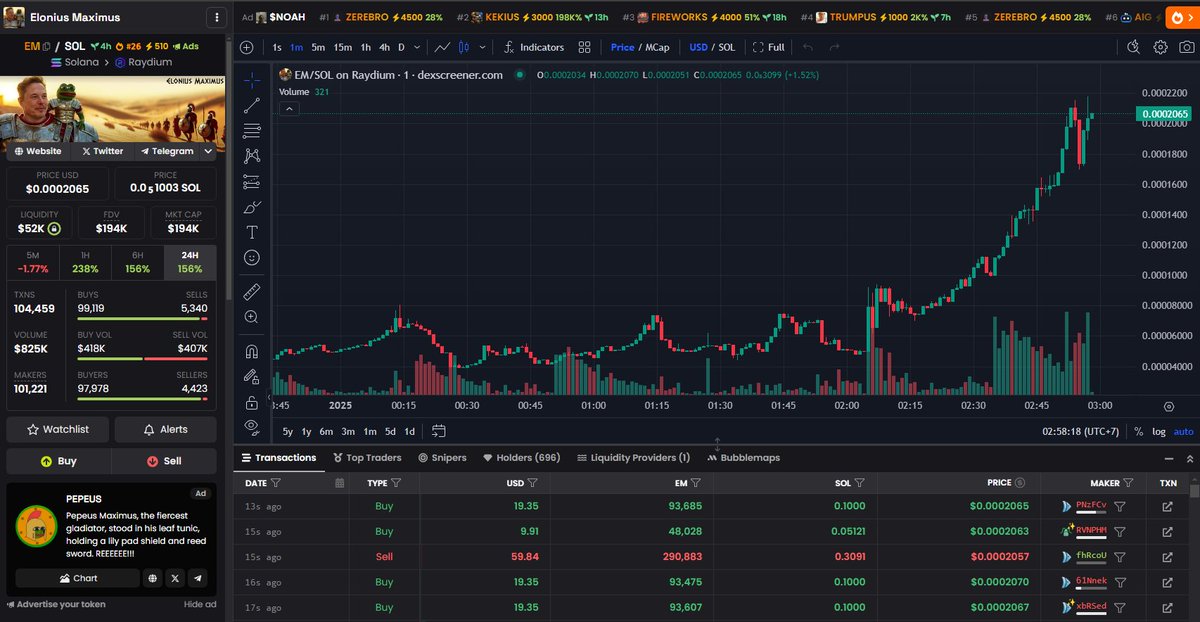Select the text annotation tool
The height and width of the screenshot is (622, 1200).
point(252,232)
